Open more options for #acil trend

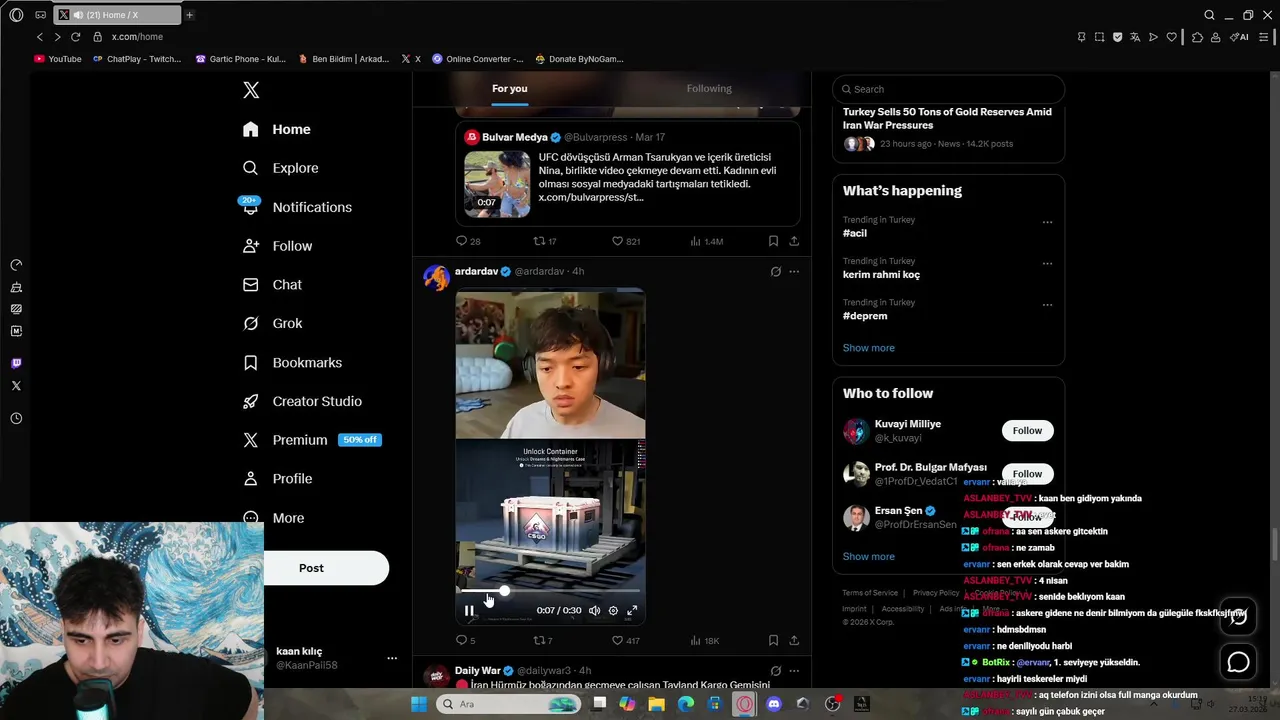click(1047, 222)
